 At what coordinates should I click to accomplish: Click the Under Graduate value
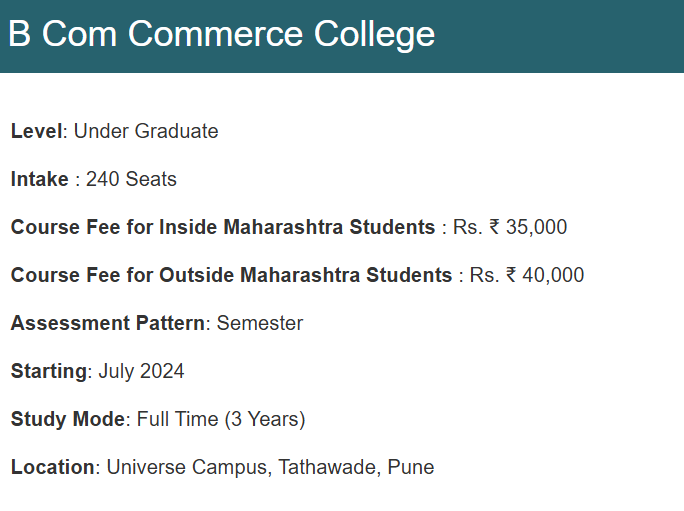tap(146, 131)
